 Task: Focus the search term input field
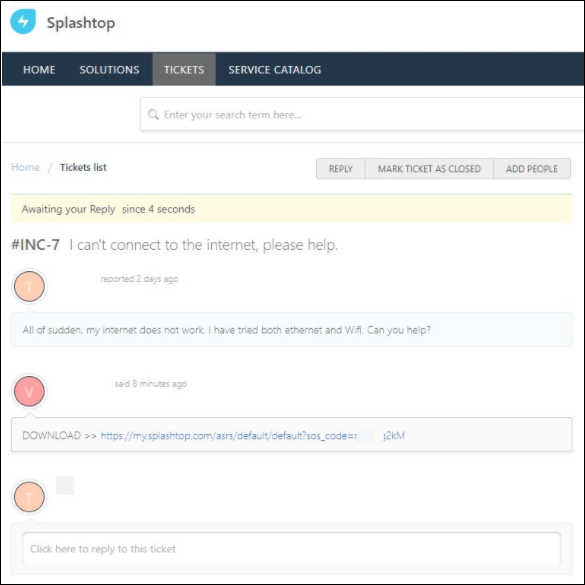point(362,115)
